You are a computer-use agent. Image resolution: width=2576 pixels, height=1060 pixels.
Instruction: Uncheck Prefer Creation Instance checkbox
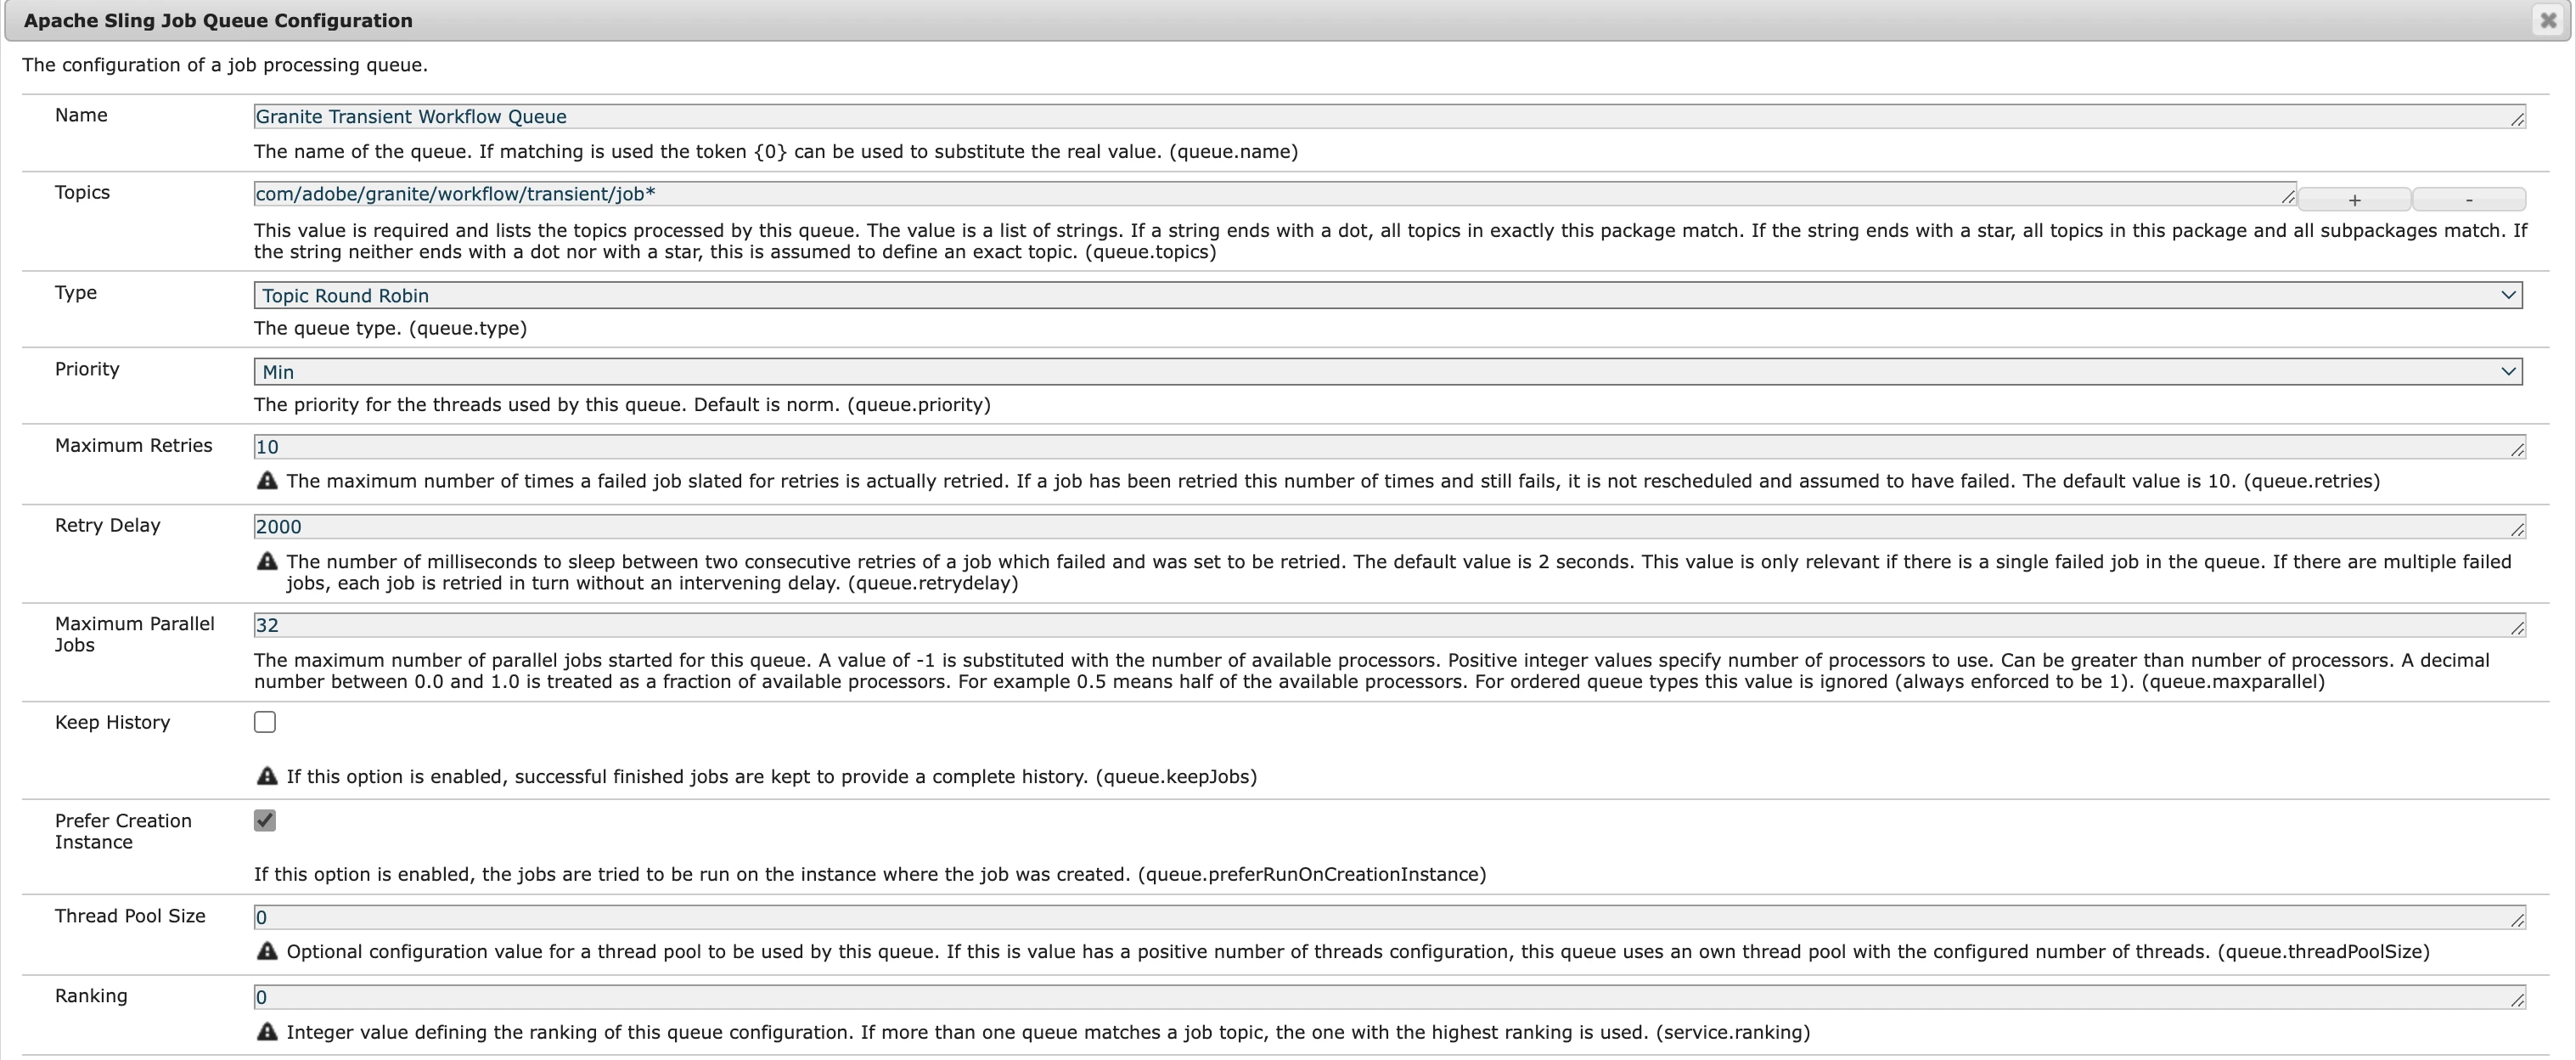pyautogui.click(x=265, y=820)
